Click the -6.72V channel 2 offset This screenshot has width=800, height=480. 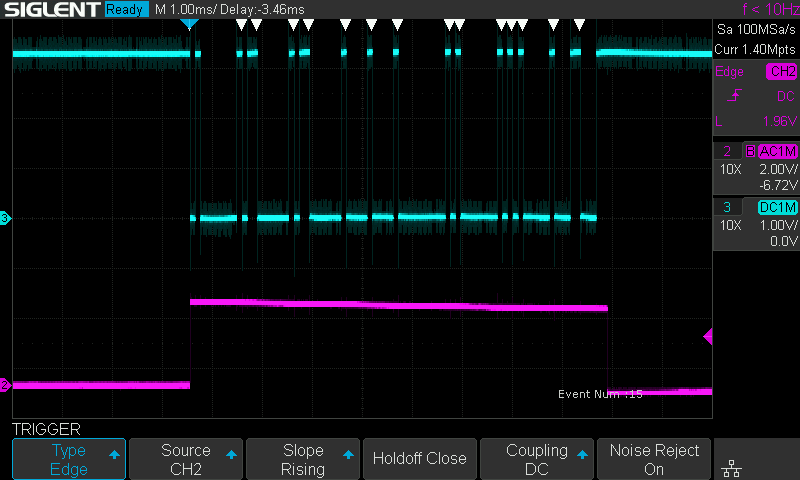778,185
